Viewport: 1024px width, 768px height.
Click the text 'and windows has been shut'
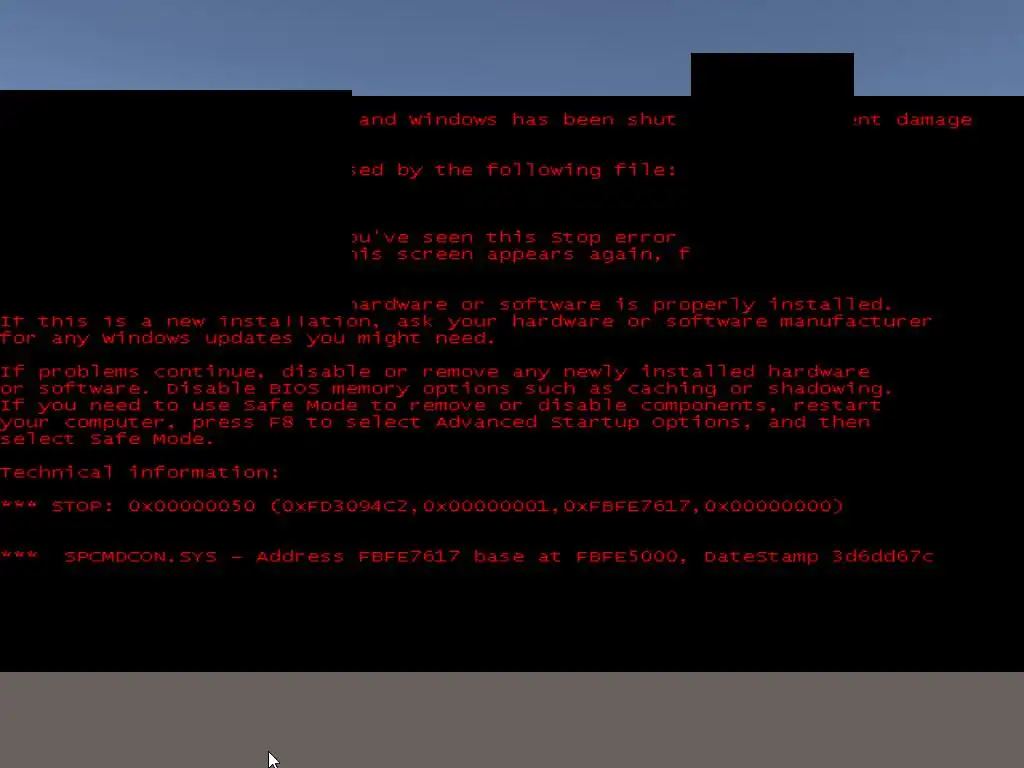pos(517,120)
